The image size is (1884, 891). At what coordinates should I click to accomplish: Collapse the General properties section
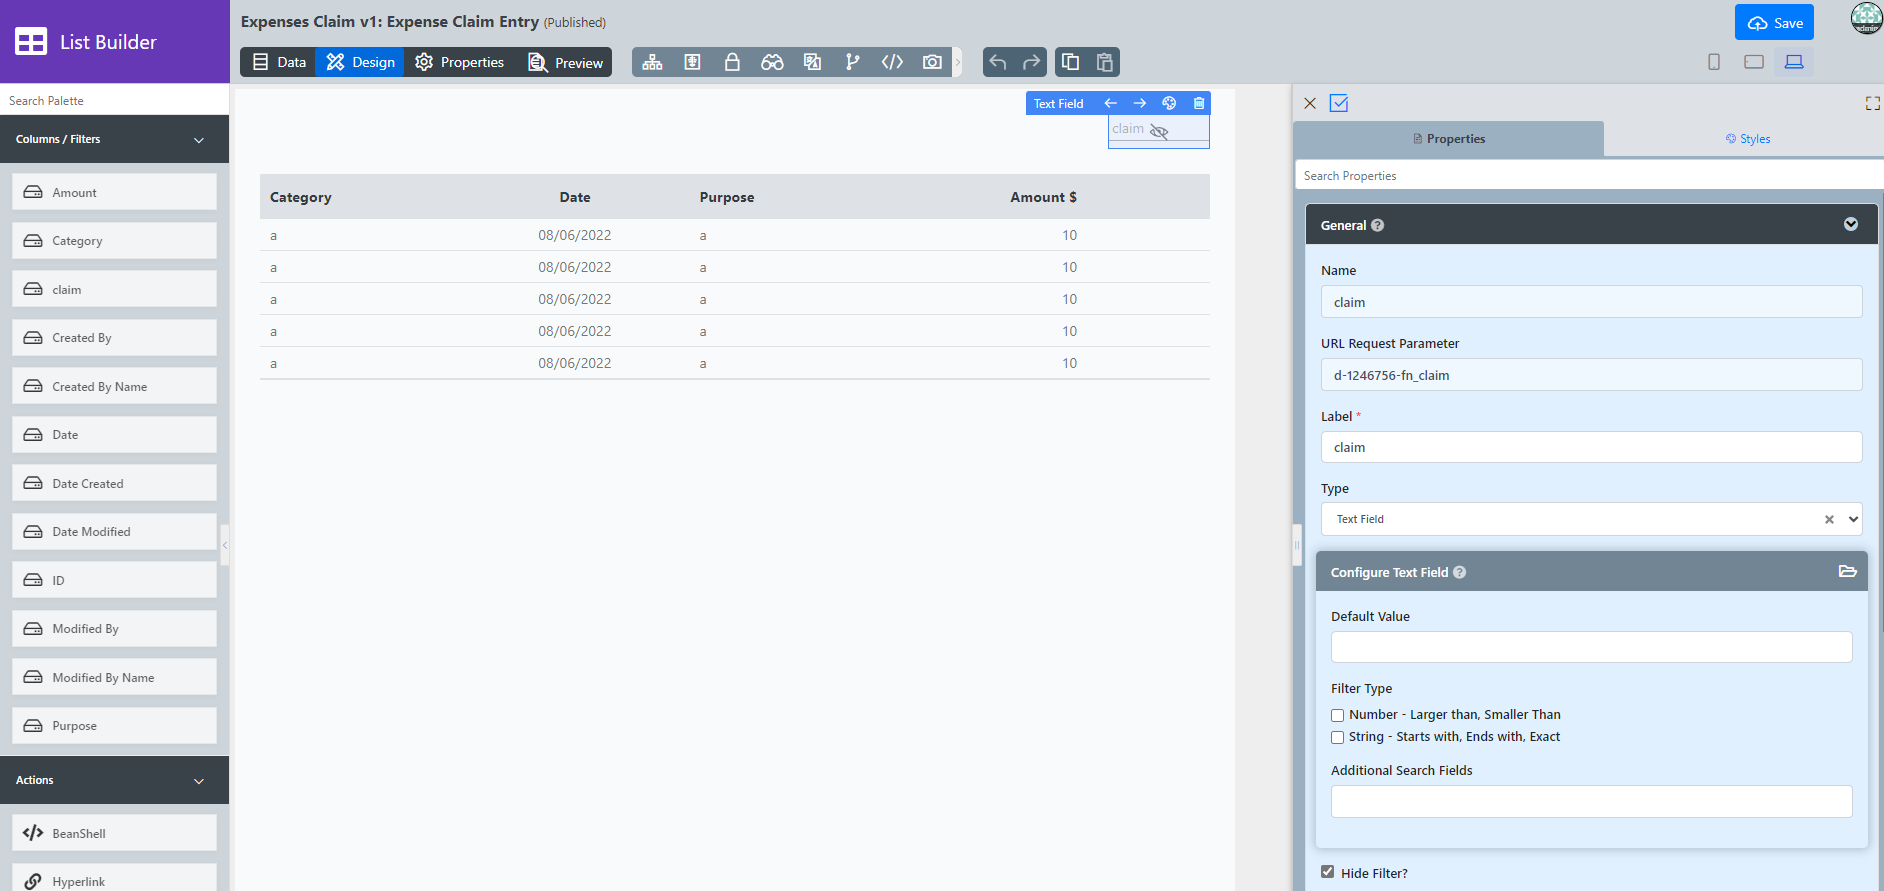[x=1850, y=225]
